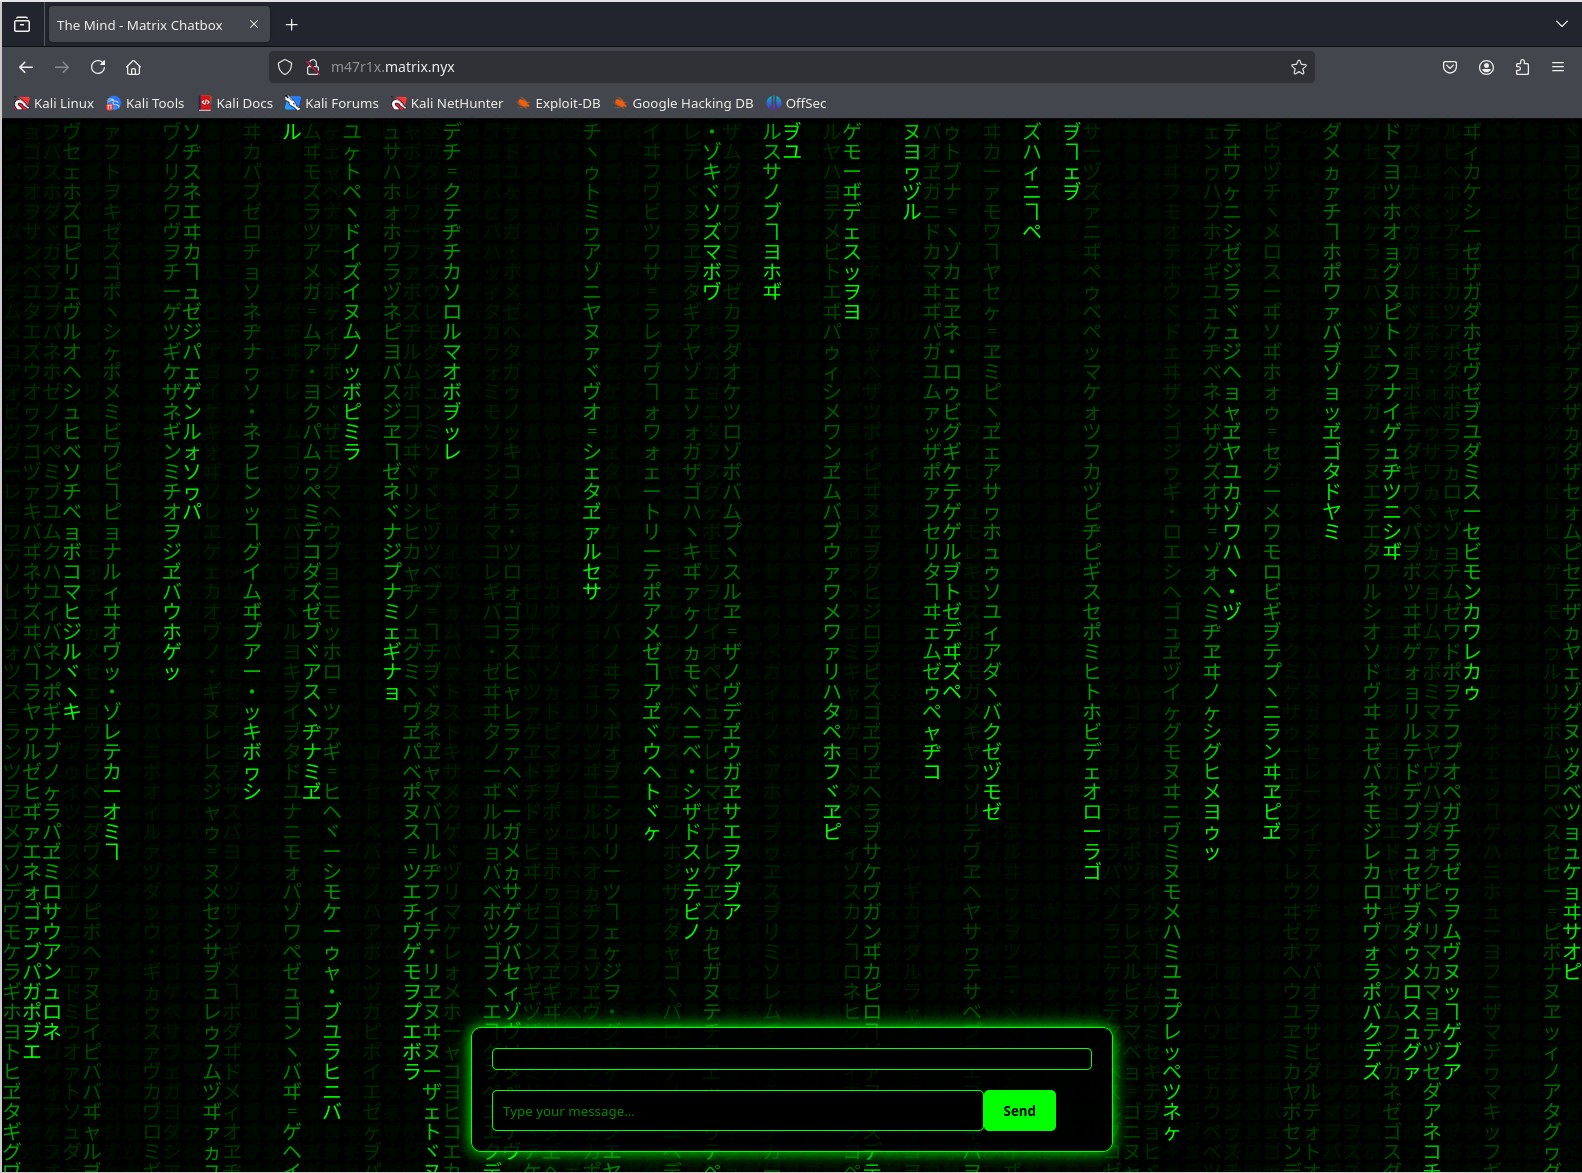Reload the current page

(x=98, y=67)
